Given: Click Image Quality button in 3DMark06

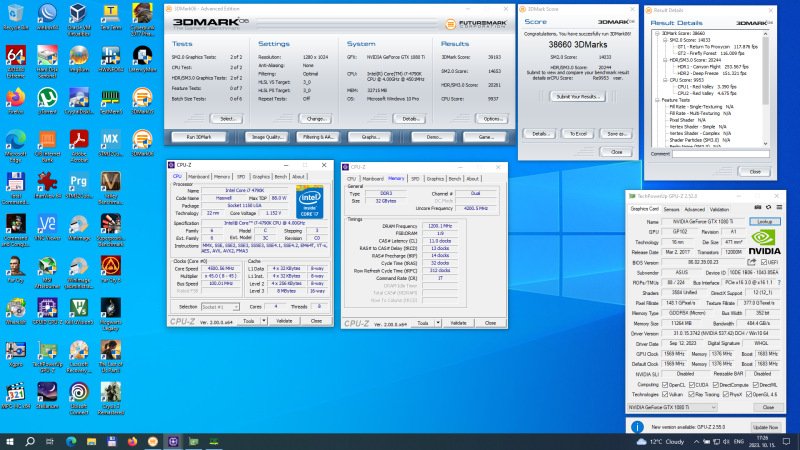Looking at the screenshot, I should click(x=267, y=137).
